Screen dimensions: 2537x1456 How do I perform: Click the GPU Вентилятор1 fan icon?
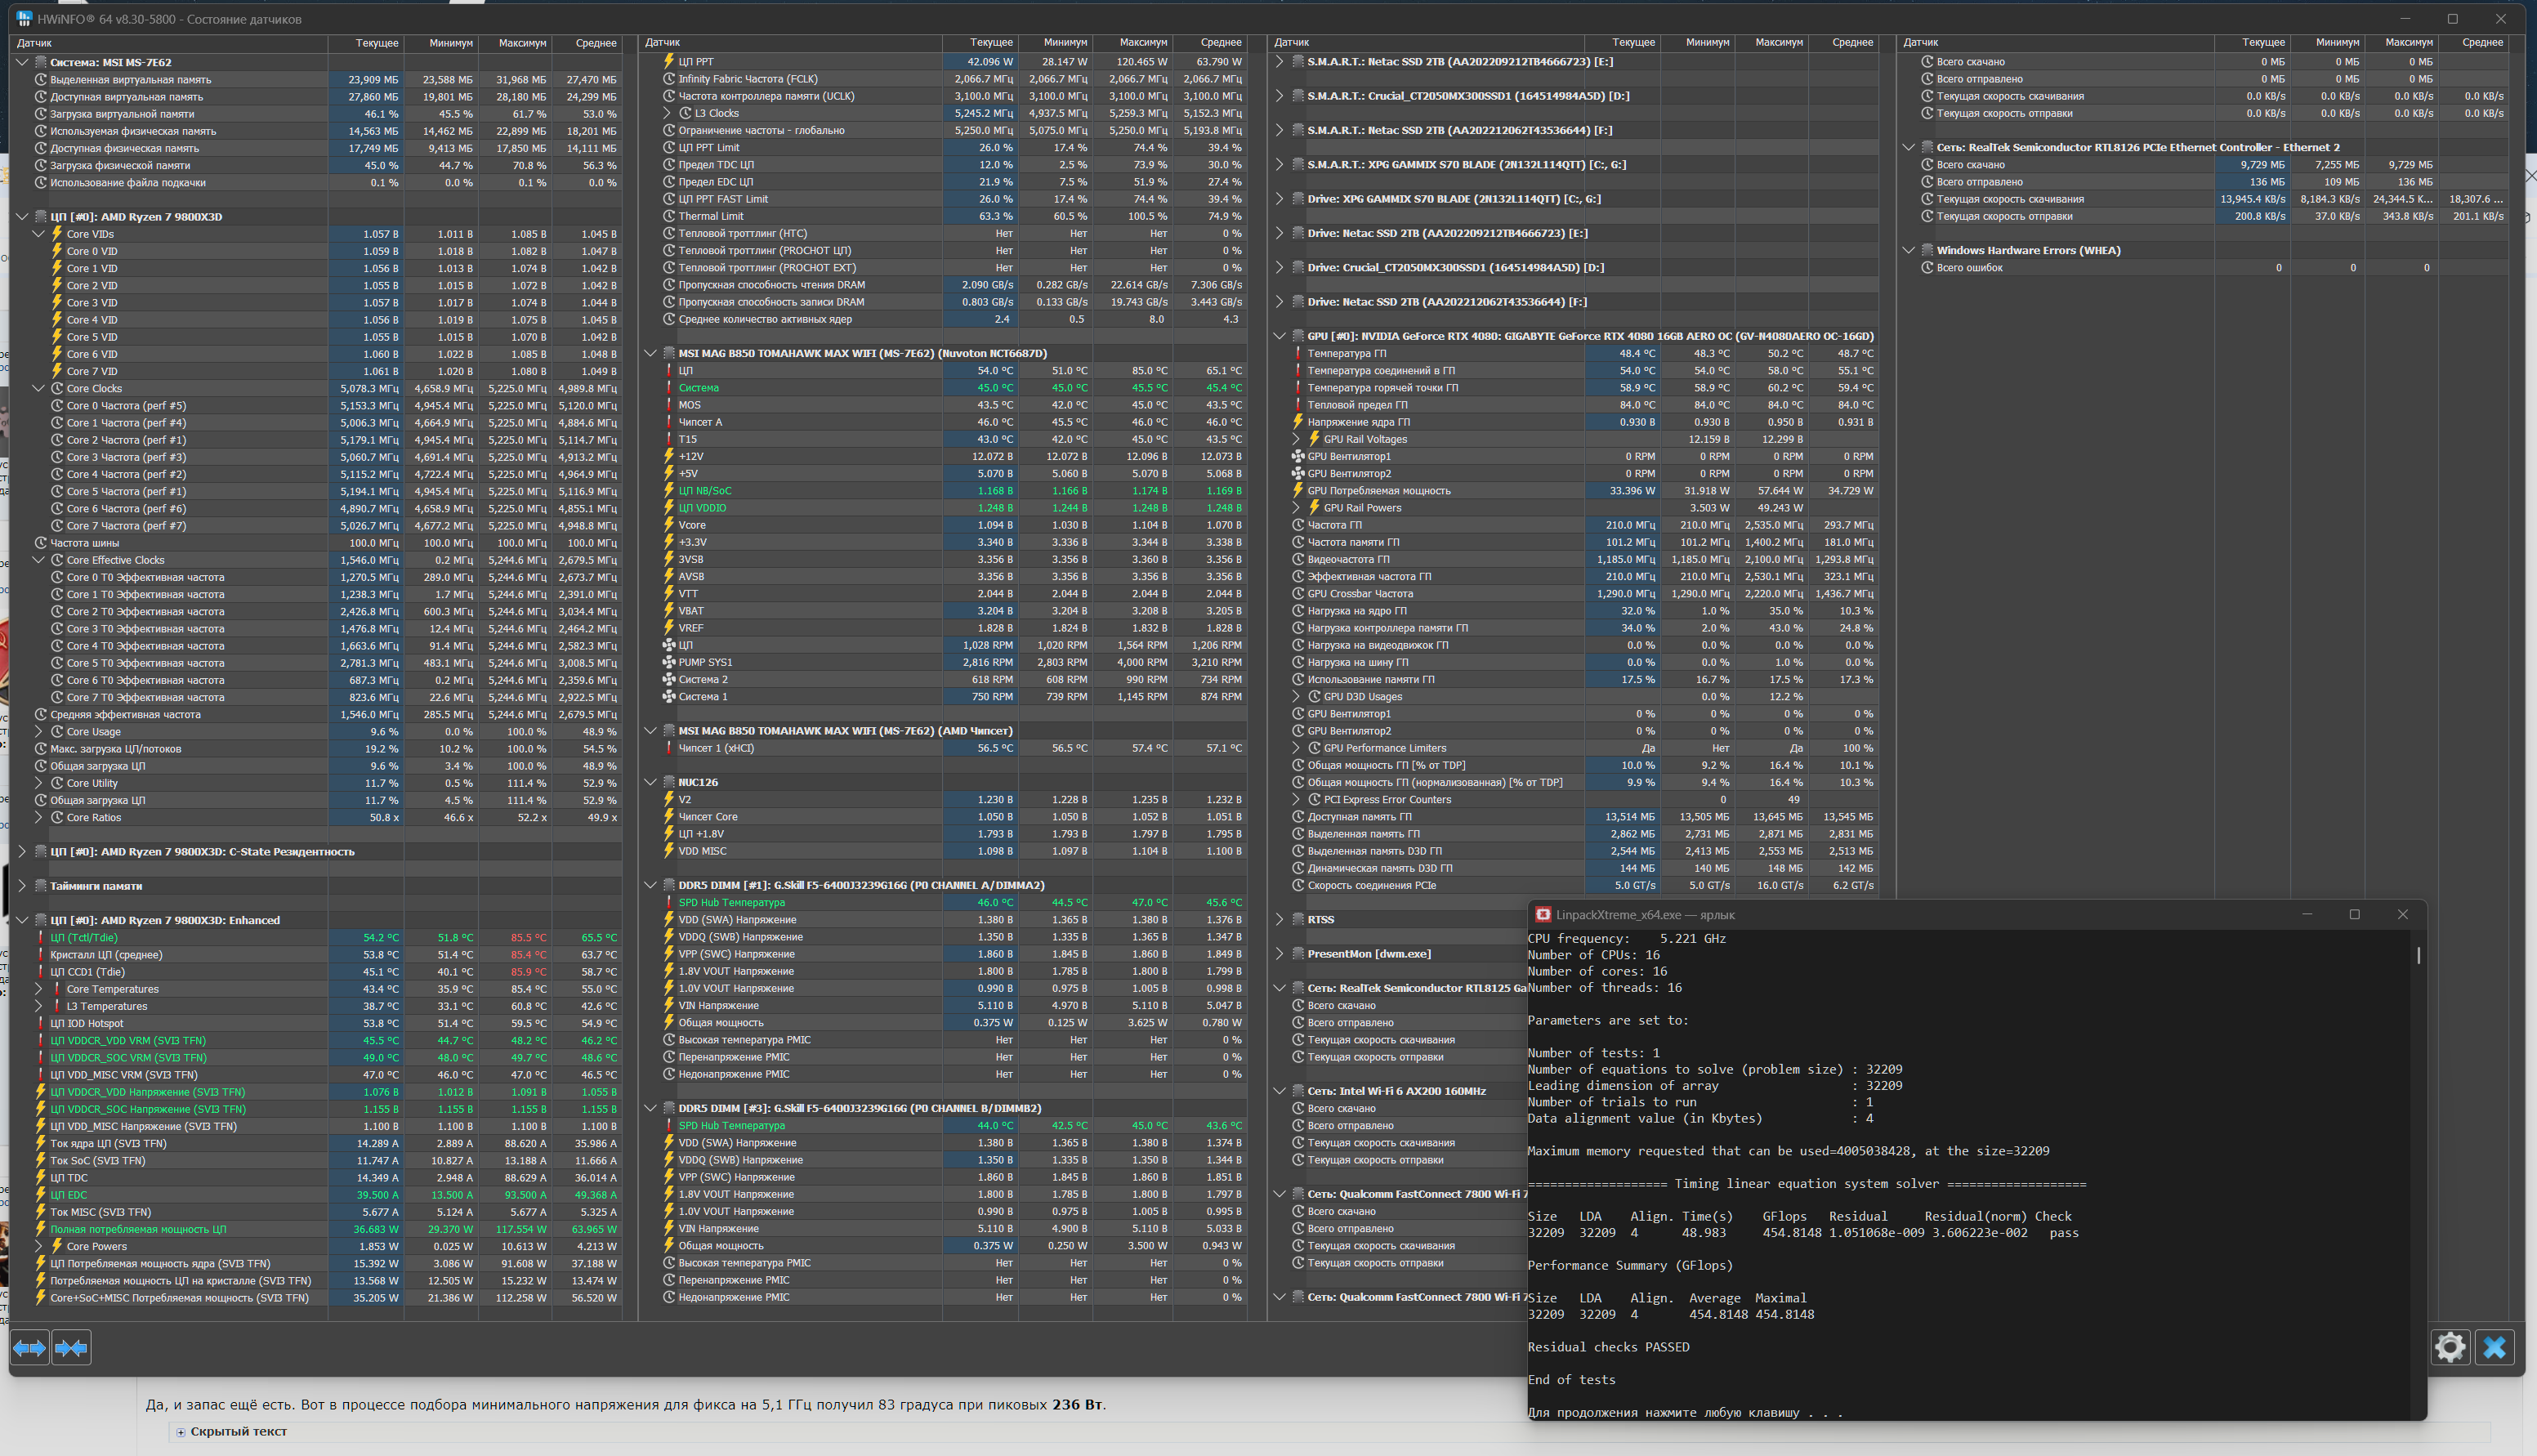click(1298, 456)
